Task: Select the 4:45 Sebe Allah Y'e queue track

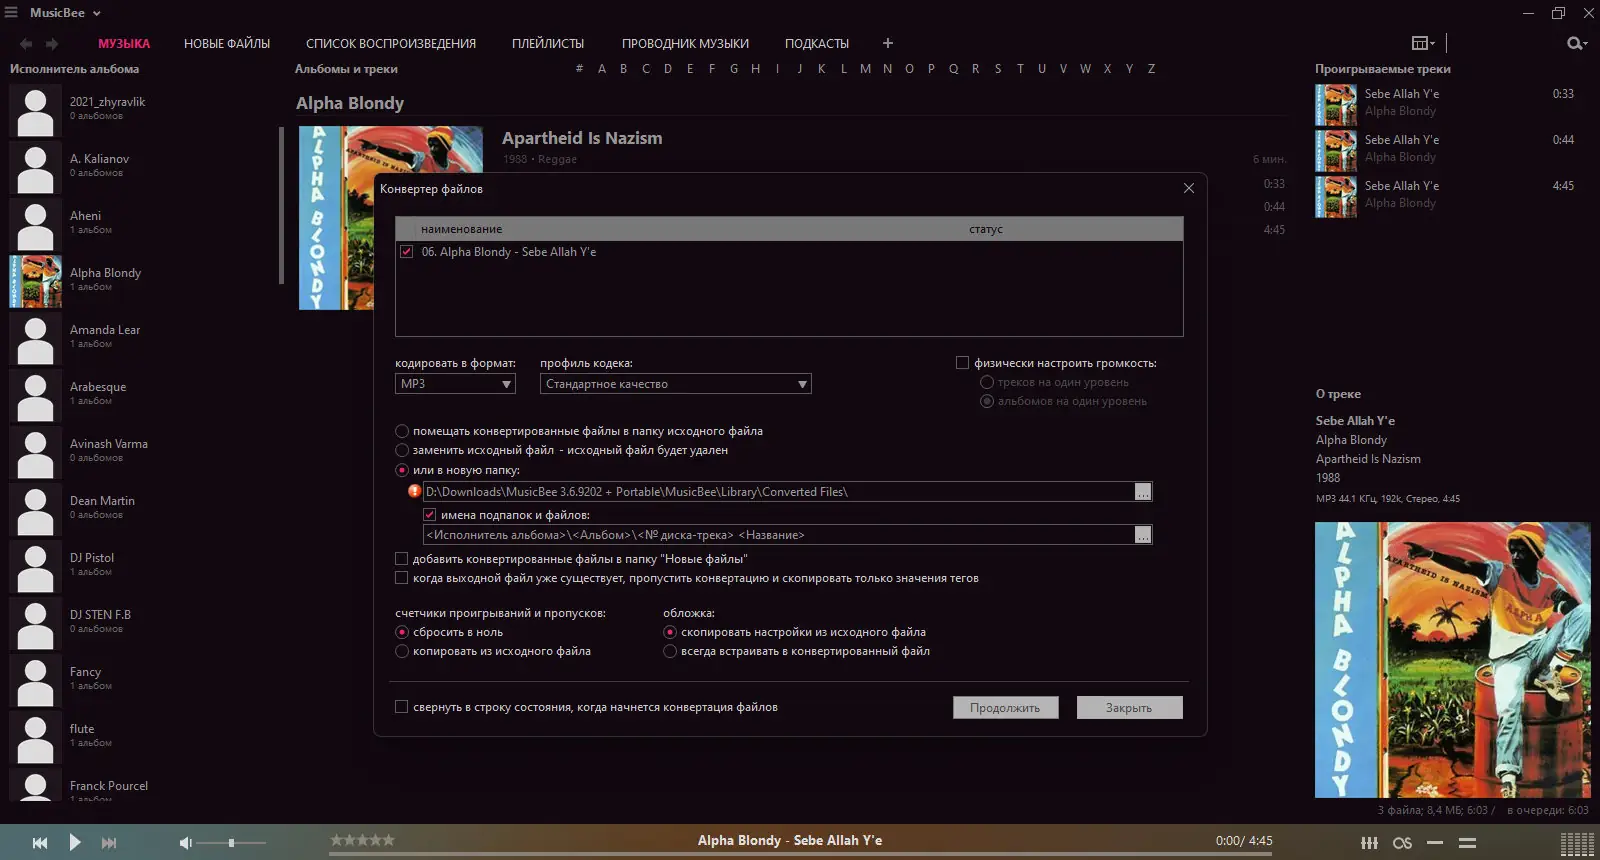Action: [x=1445, y=194]
